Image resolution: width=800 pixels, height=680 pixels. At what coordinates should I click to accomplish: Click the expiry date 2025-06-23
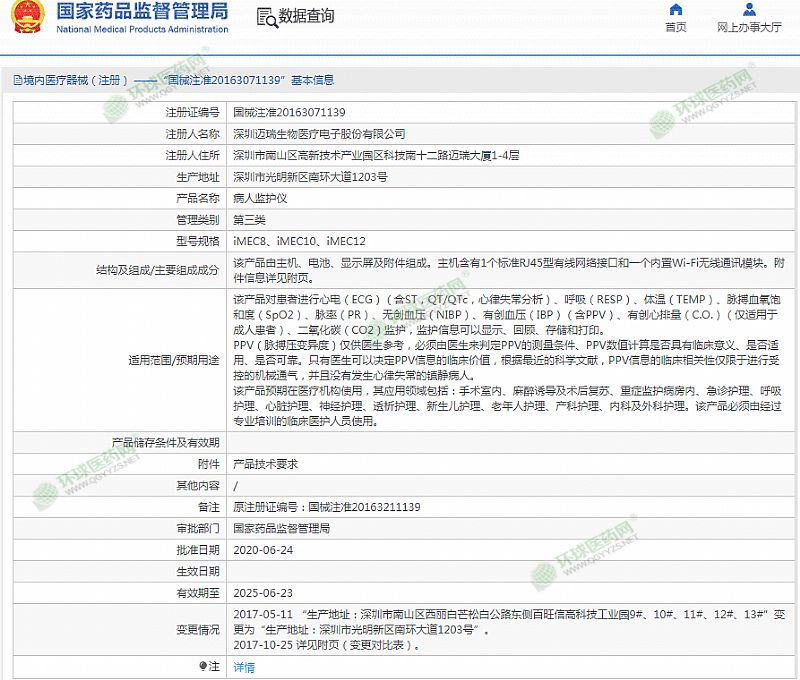point(263,593)
